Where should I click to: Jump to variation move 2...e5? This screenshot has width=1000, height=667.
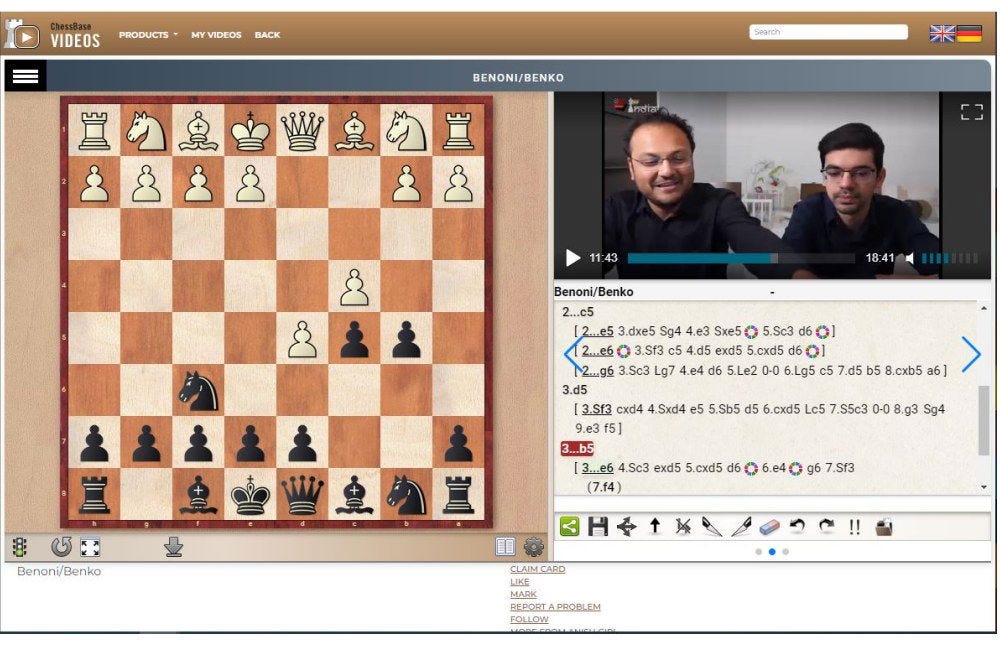click(598, 331)
